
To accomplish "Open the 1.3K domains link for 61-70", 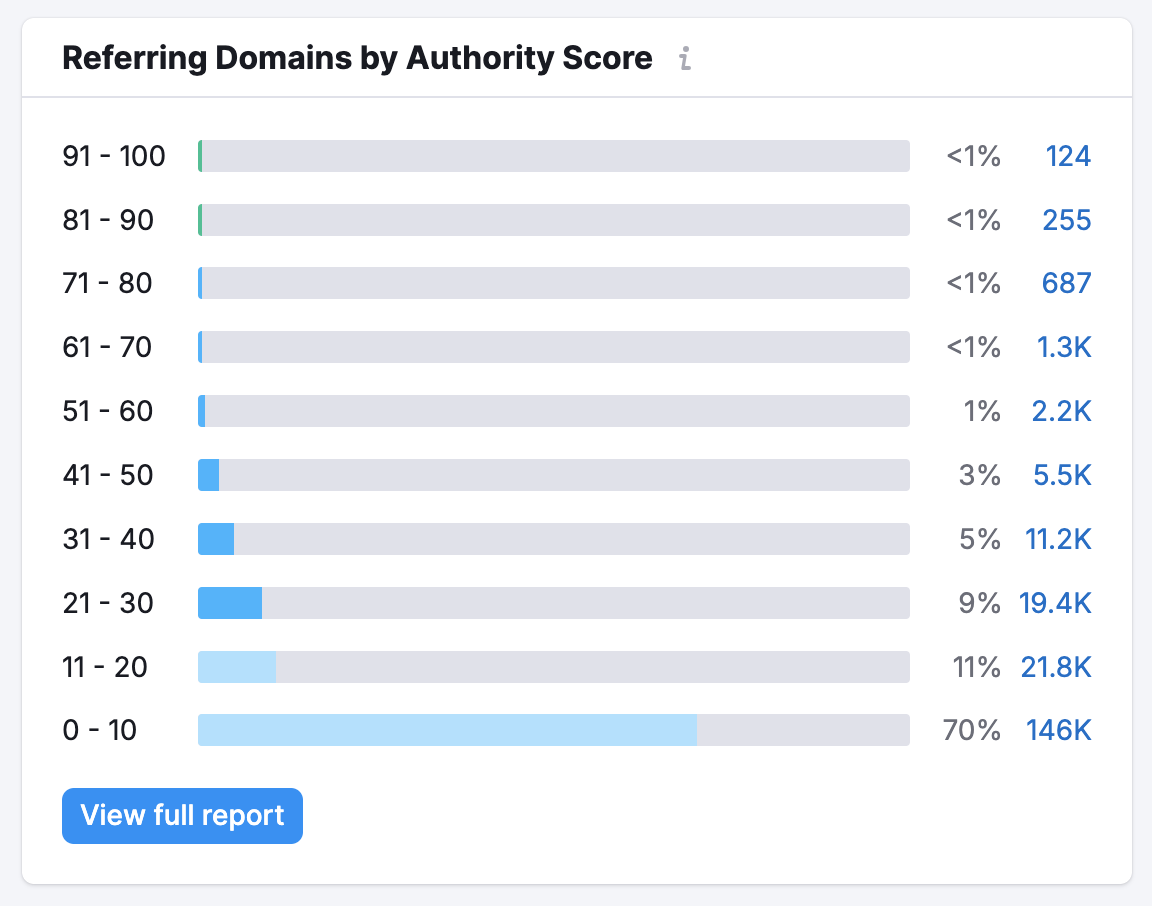I will point(1063,347).
